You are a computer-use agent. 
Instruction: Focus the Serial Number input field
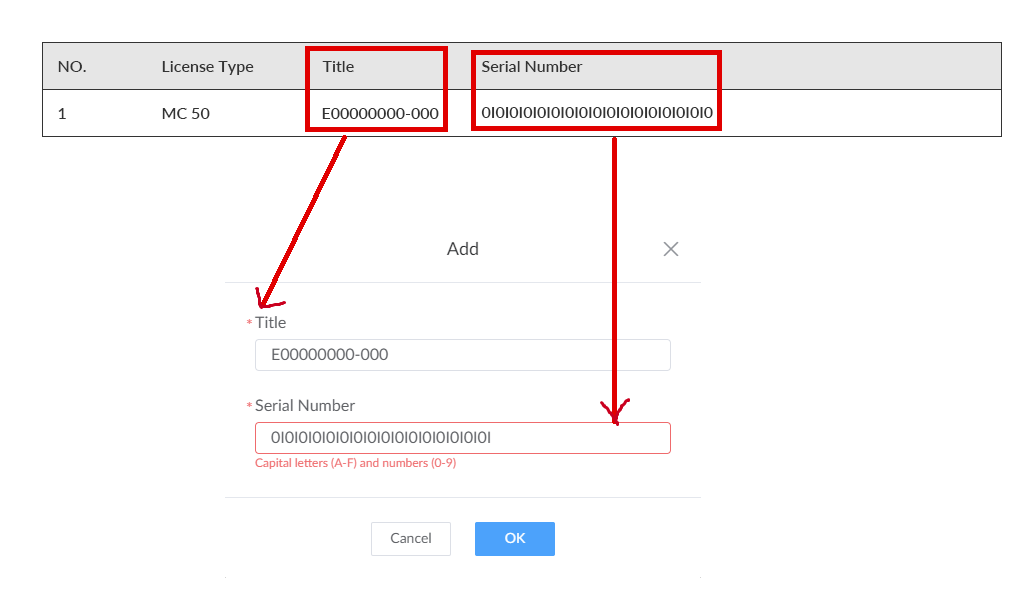click(462, 438)
